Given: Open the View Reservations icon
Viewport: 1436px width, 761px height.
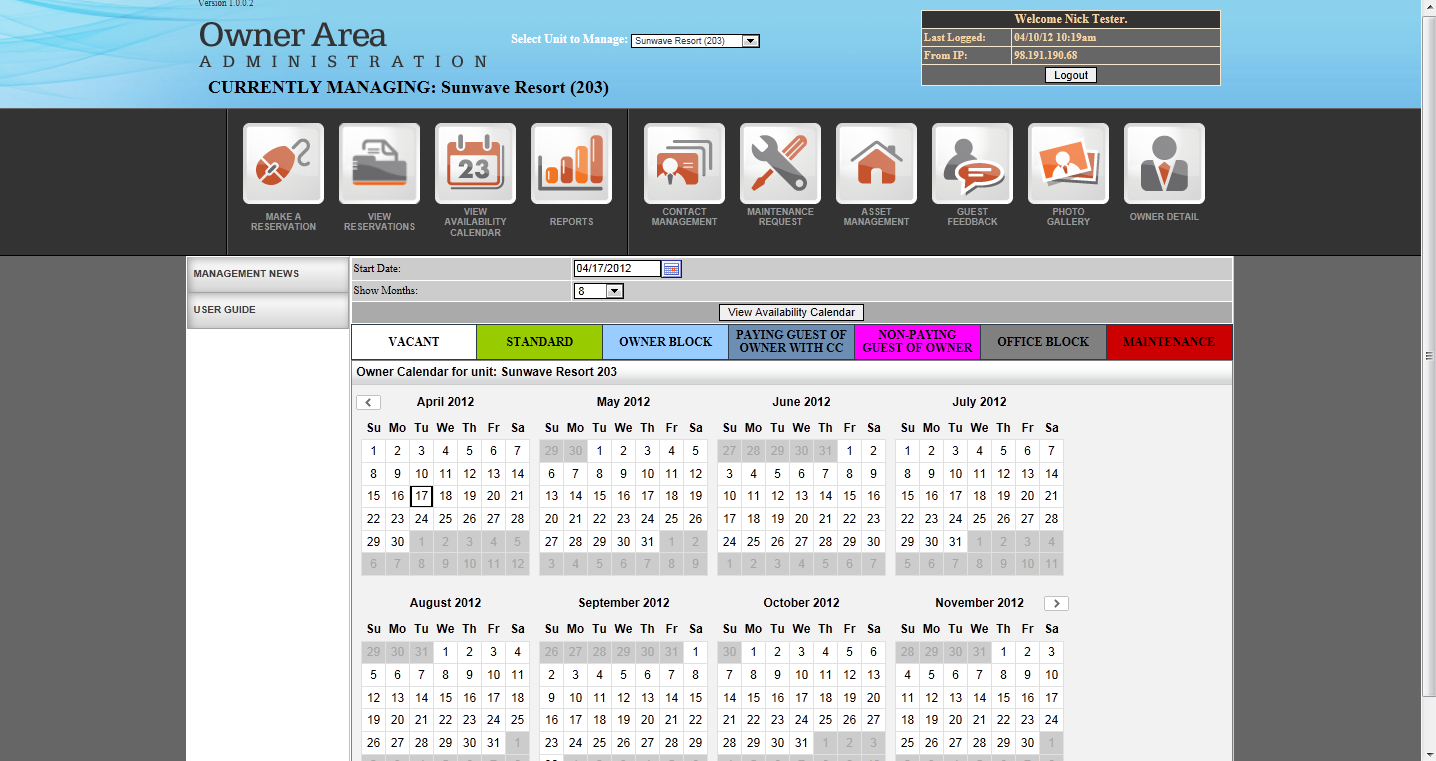Looking at the screenshot, I should click(x=379, y=163).
